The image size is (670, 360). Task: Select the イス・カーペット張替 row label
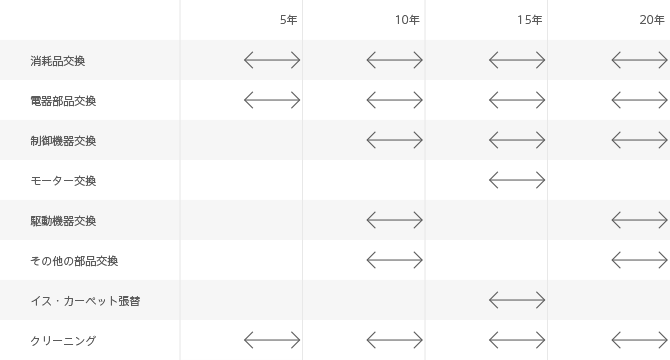point(85,301)
